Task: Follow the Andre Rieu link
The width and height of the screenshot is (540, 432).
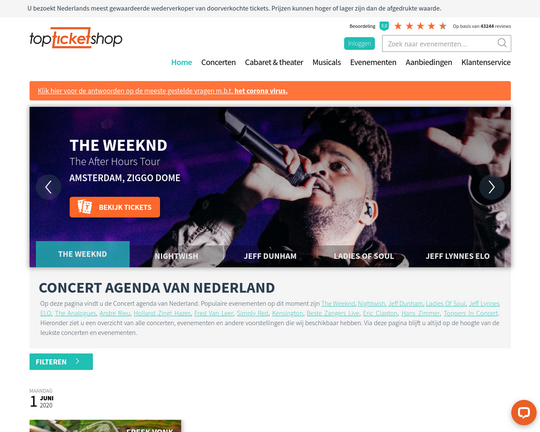Action: (115, 313)
